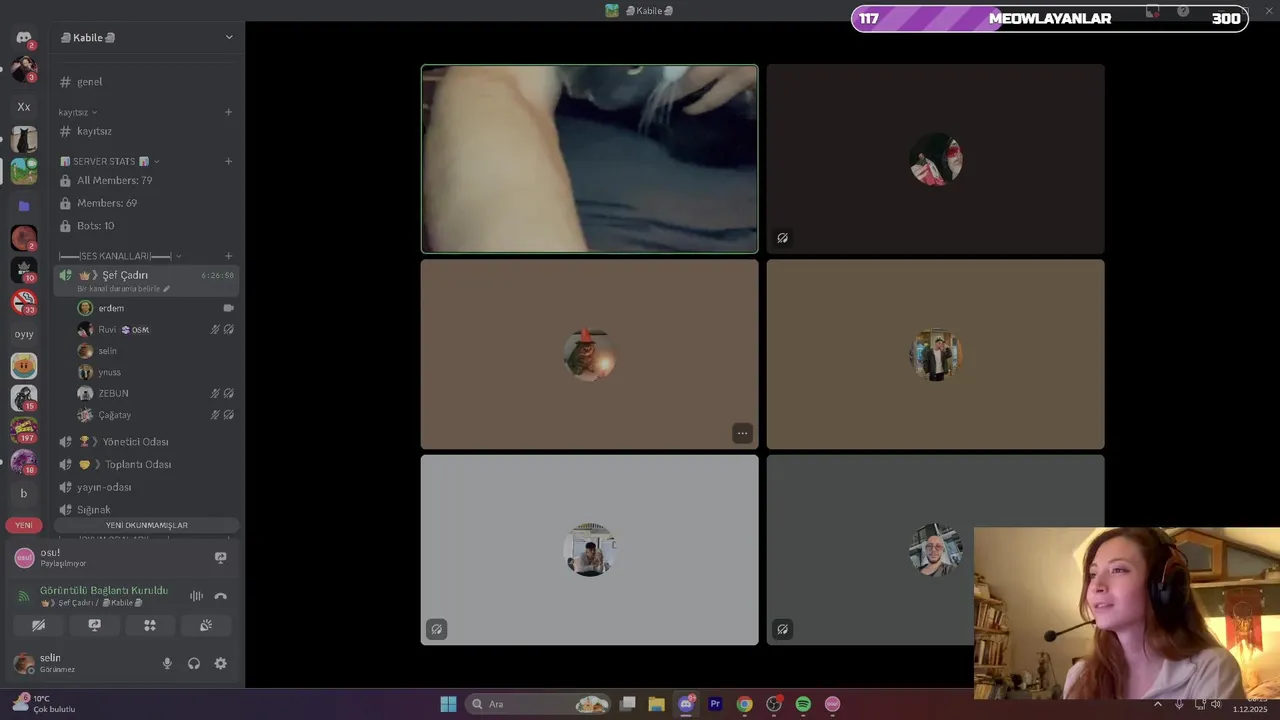Open more options on cat avatar tile

pyautogui.click(x=742, y=433)
